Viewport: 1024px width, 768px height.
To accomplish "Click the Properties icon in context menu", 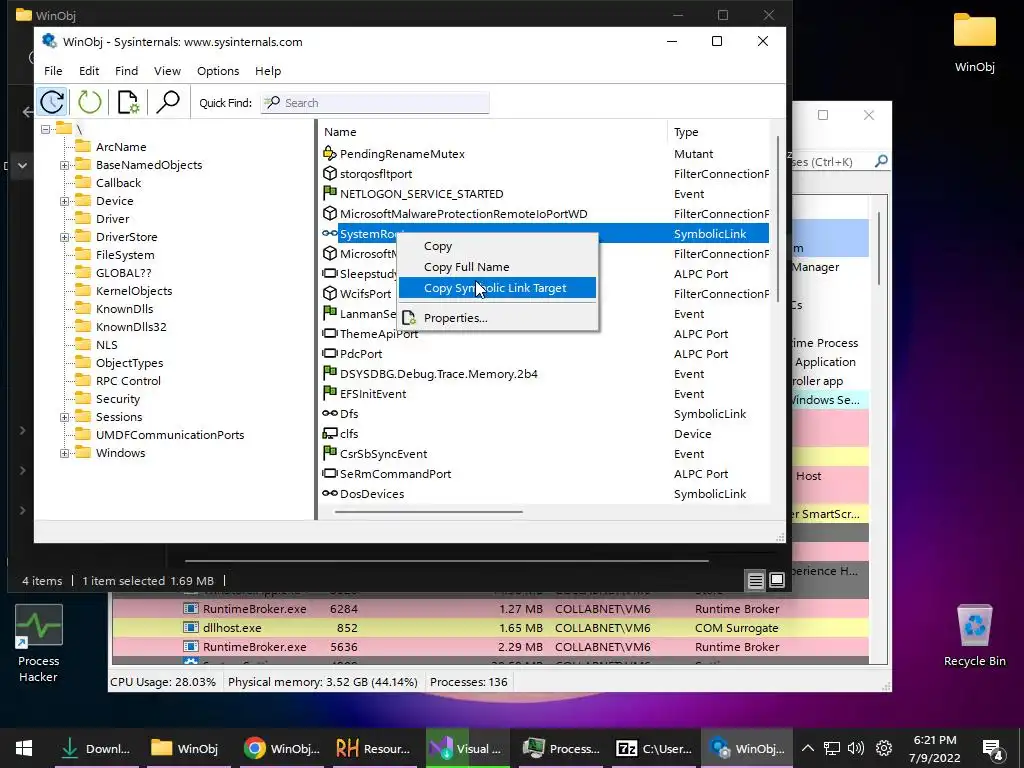I will click(x=409, y=318).
